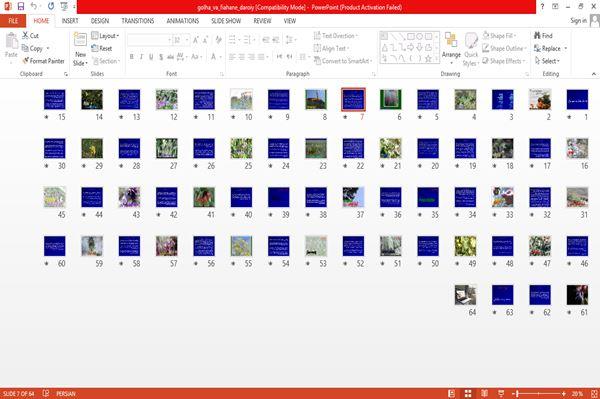Image resolution: width=600 pixels, height=399 pixels.
Task: Click the PERSIAN language indicator
Action: pyautogui.click(x=66, y=394)
